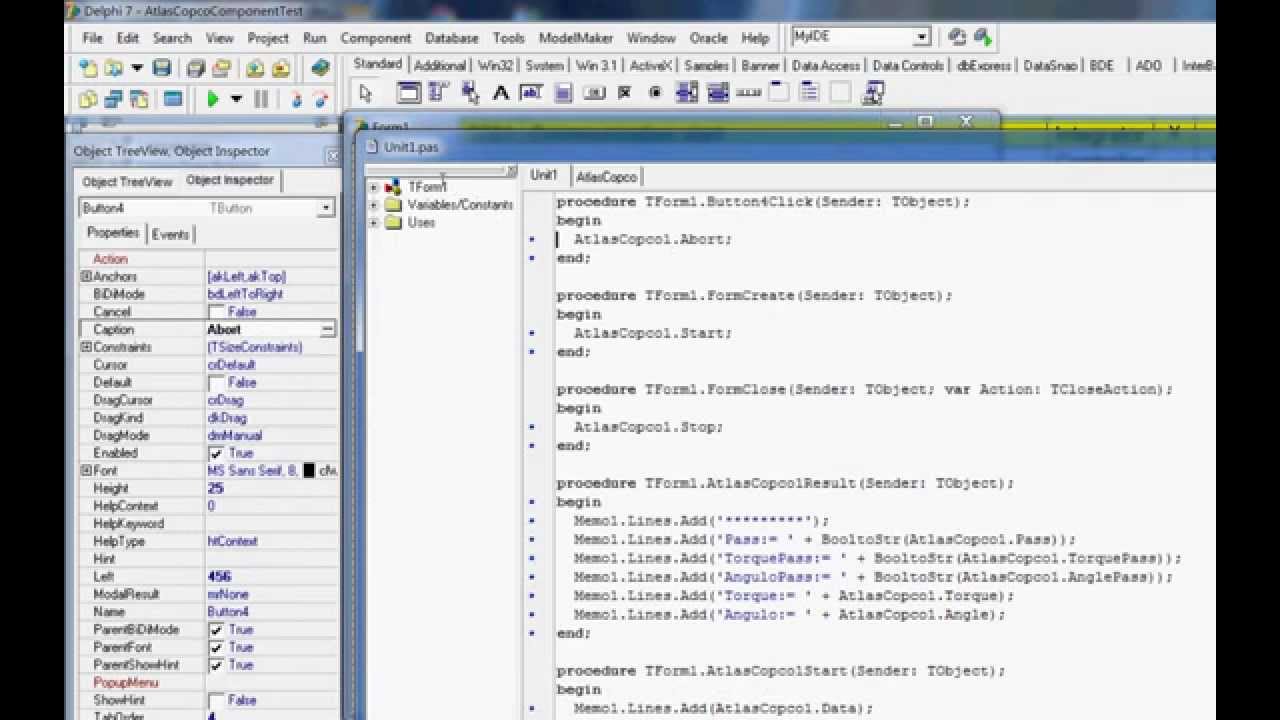Image resolution: width=1280 pixels, height=720 pixels.
Task: Click the Save All toolbar icon
Action: tap(195, 69)
